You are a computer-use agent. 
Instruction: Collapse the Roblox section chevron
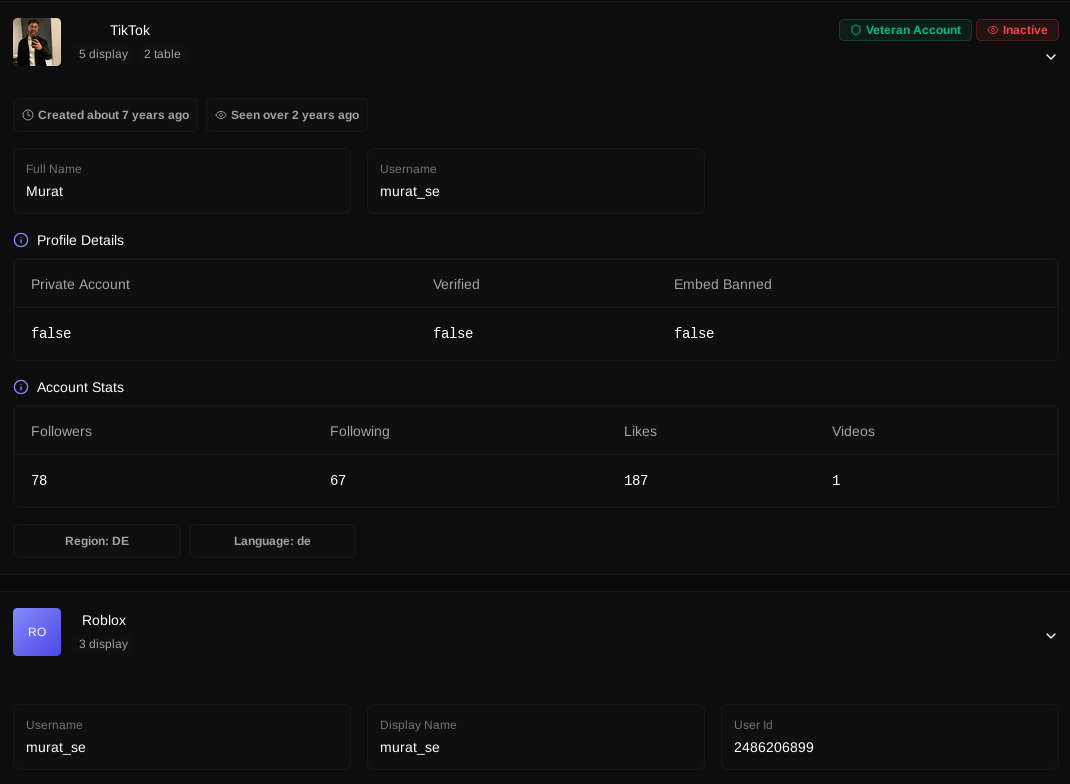pyautogui.click(x=1051, y=635)
